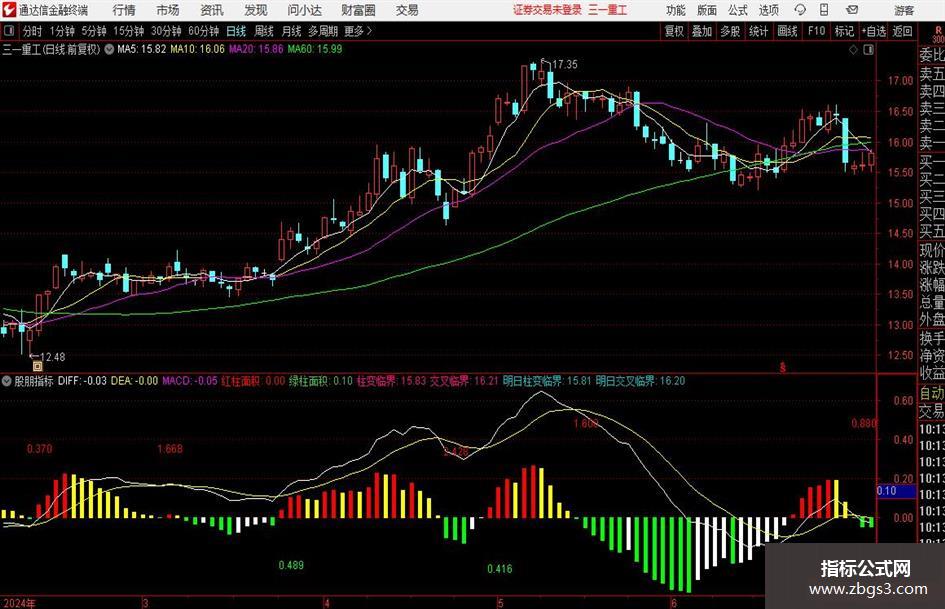Click the MA10: 16.06 label
The height and width of the screenshot is (609, 945).
coord(197,49)
